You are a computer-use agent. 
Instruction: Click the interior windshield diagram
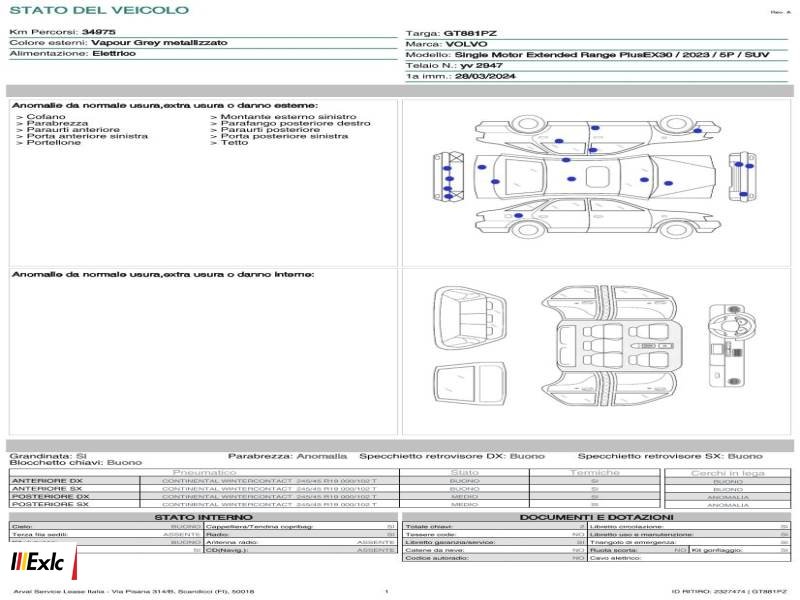[470, 384]
